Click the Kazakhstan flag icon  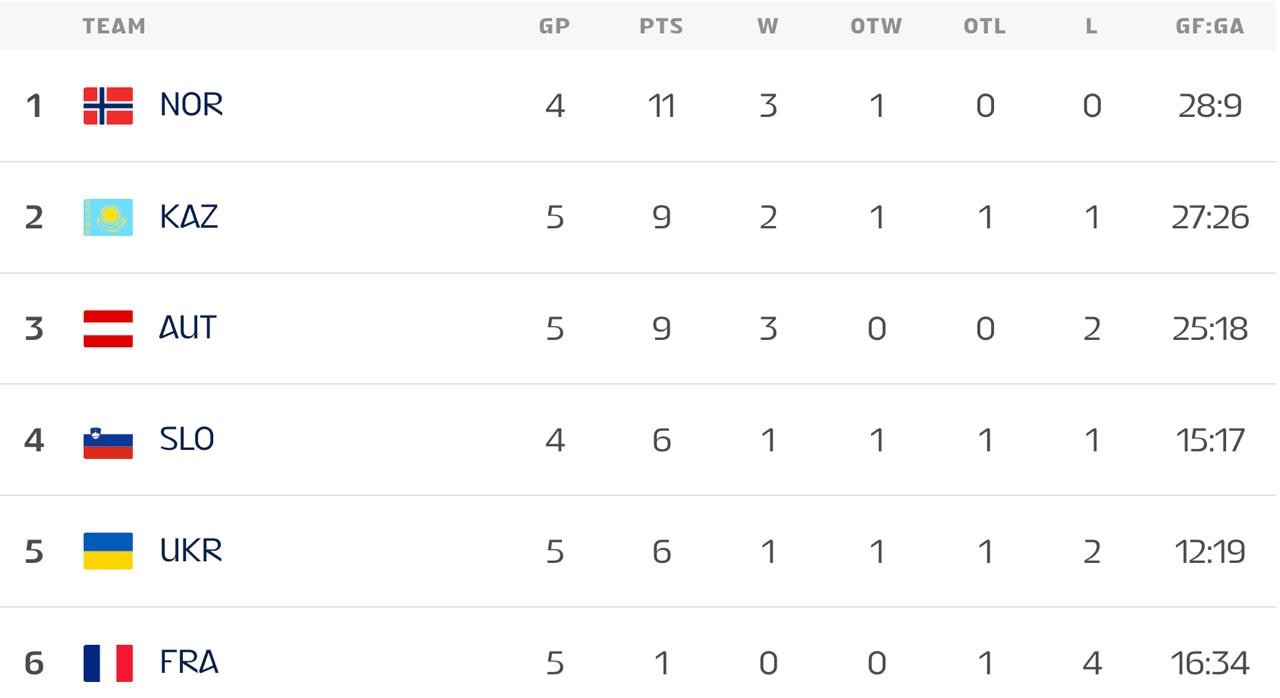point(108,217)
